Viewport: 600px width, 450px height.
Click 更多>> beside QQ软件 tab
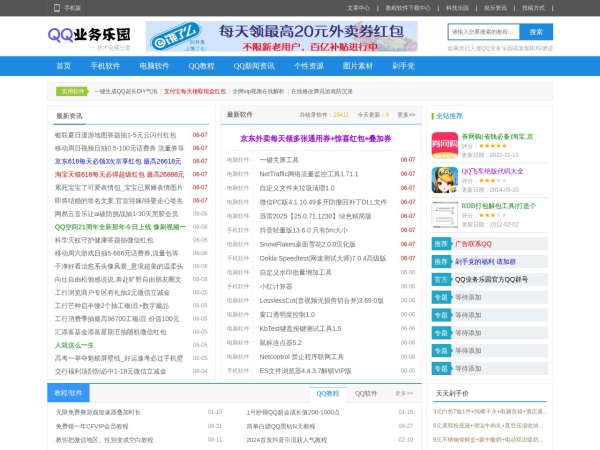[x=404, y=393]
